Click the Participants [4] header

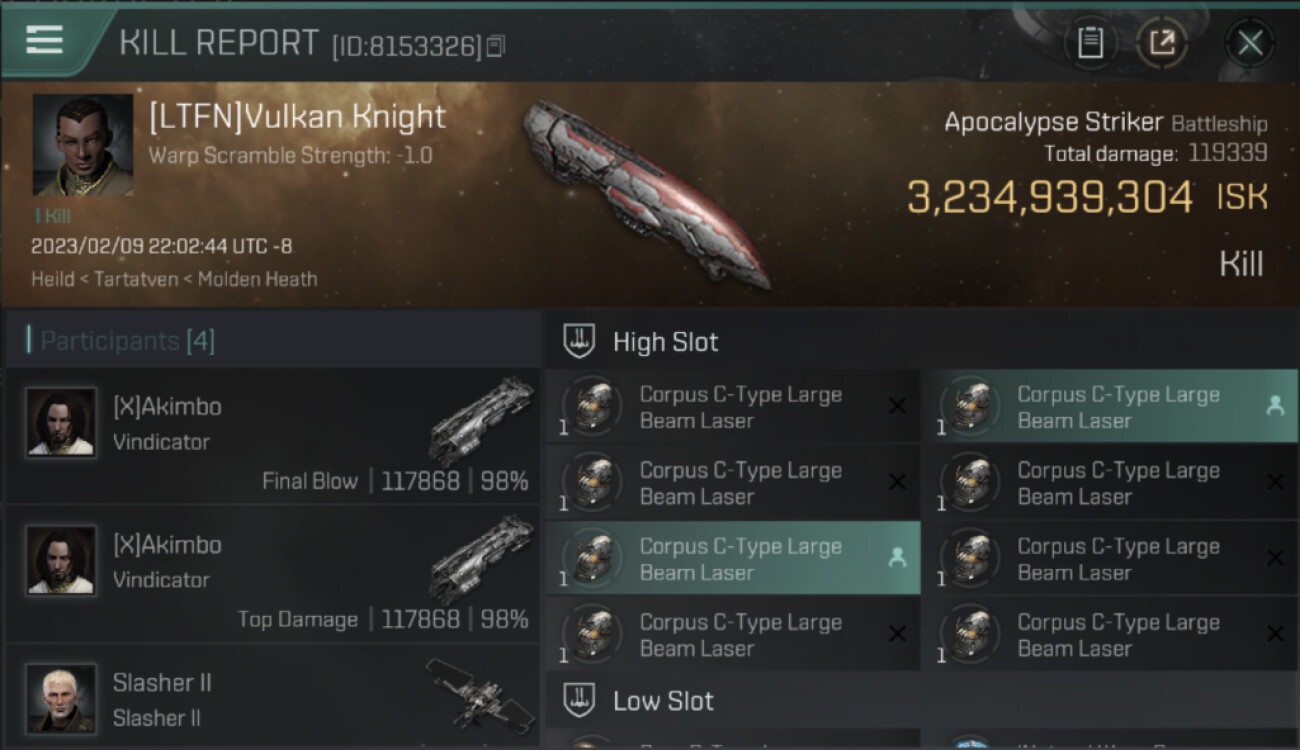click(x=127, y=341)
